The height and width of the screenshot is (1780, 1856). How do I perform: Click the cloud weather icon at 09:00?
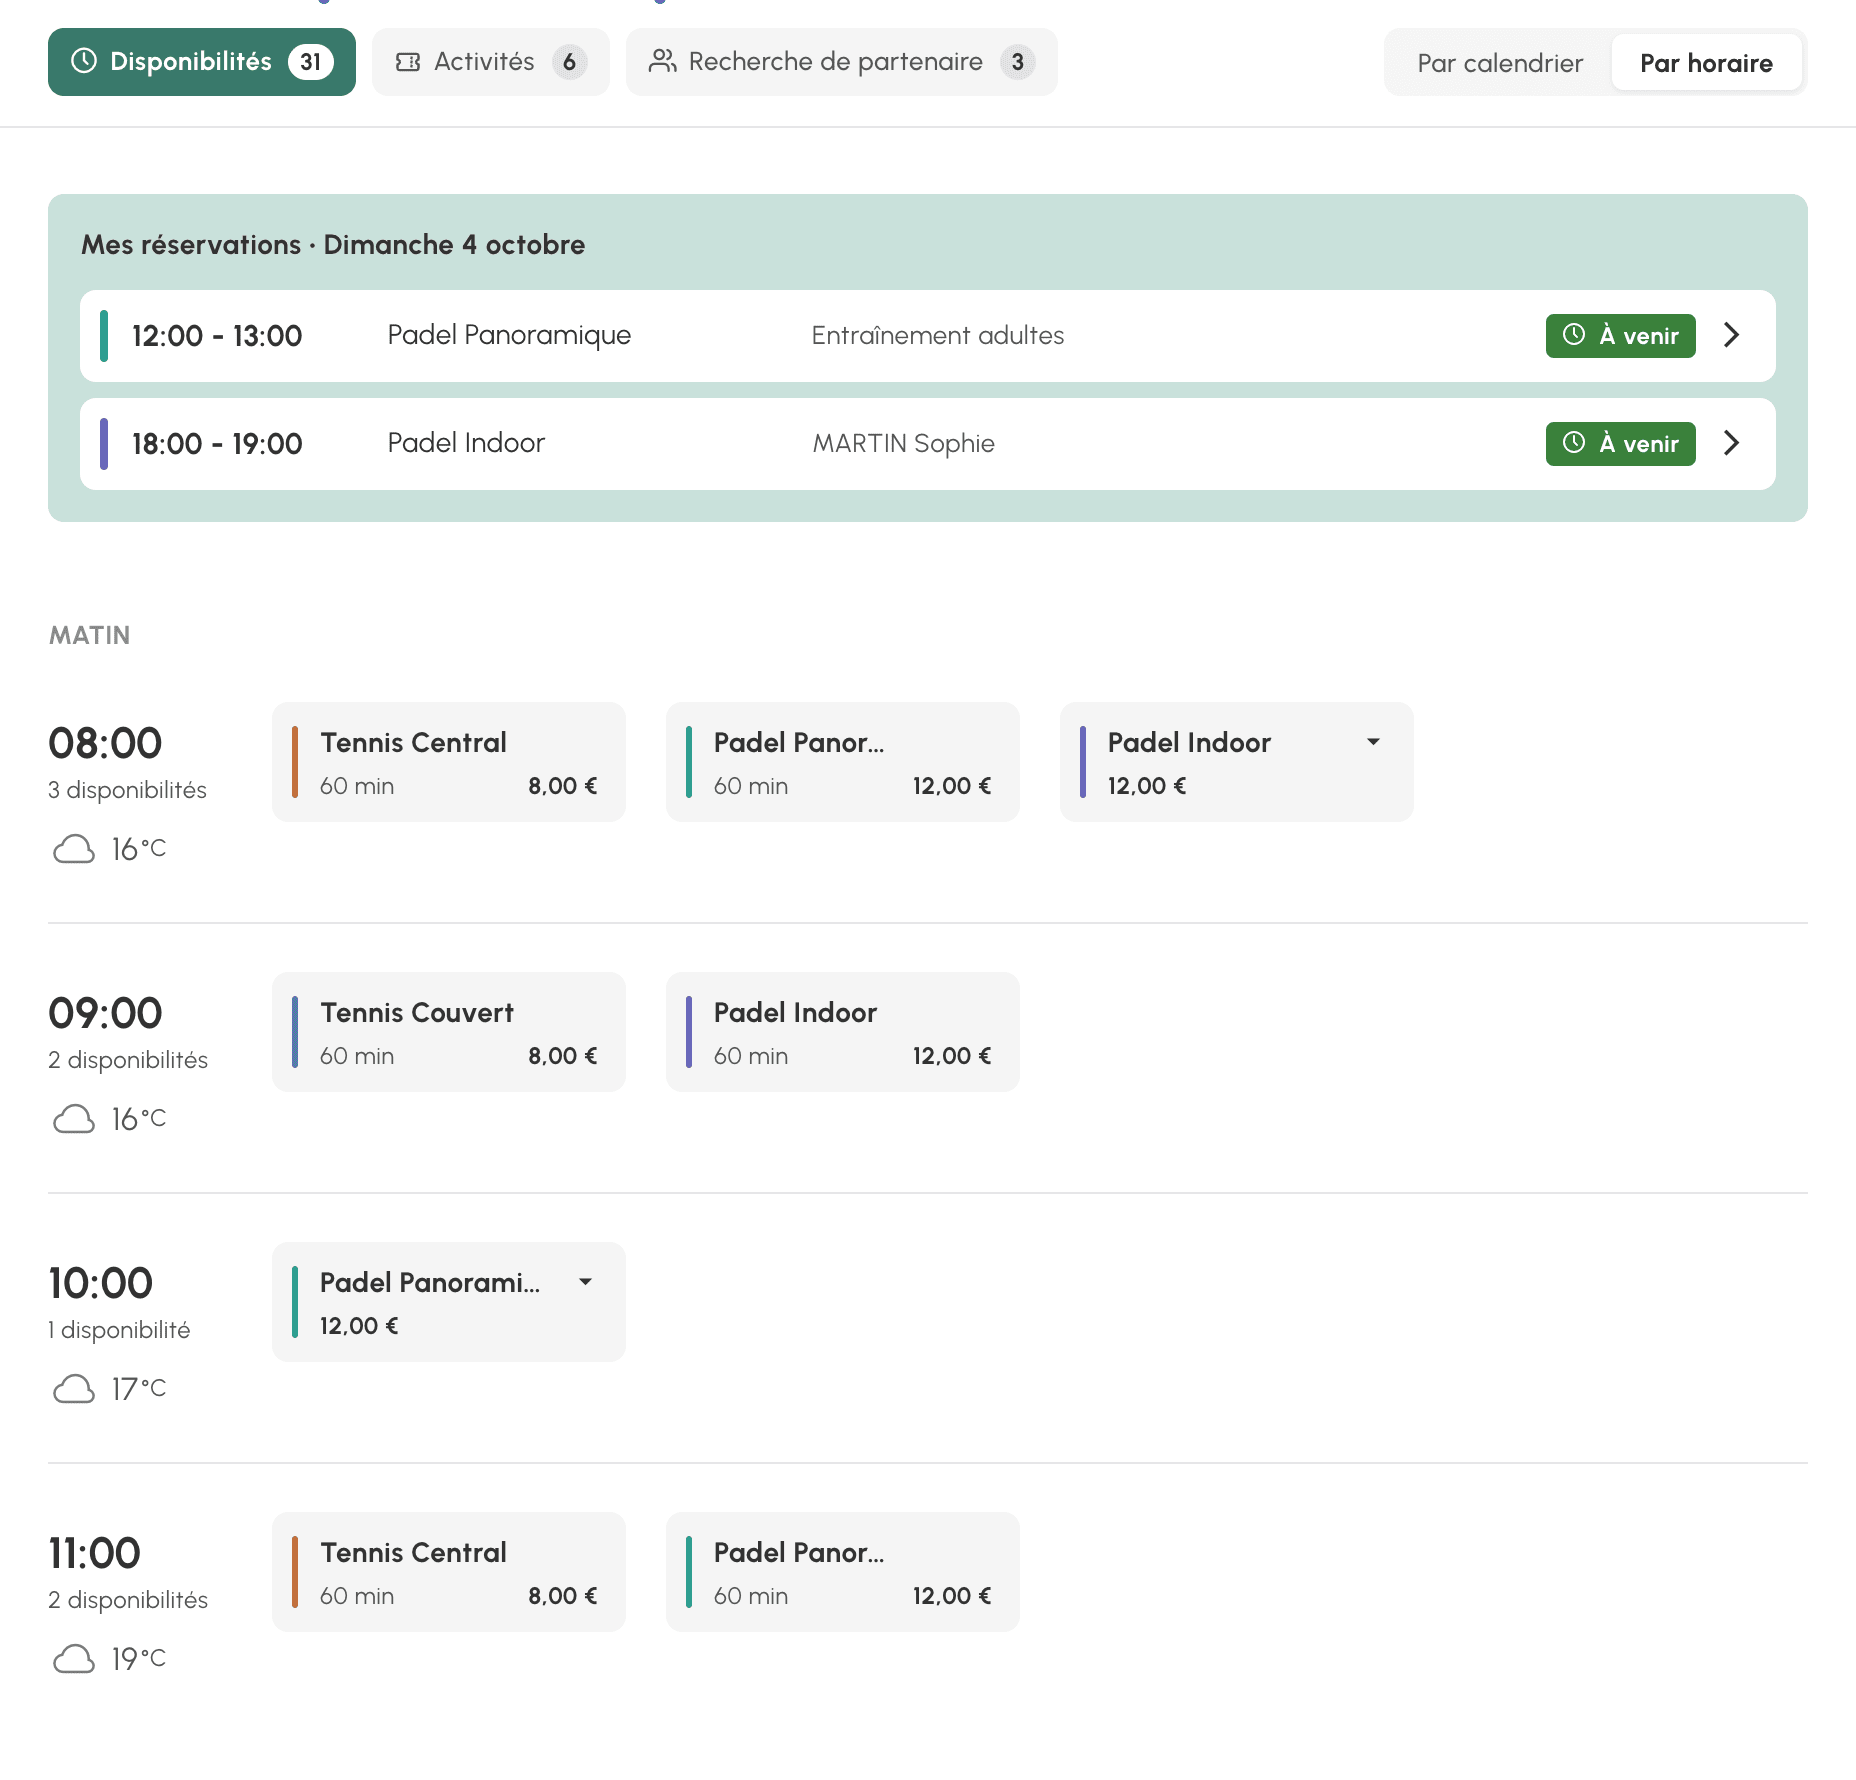pyautogui.click(x=74, y=1120)
